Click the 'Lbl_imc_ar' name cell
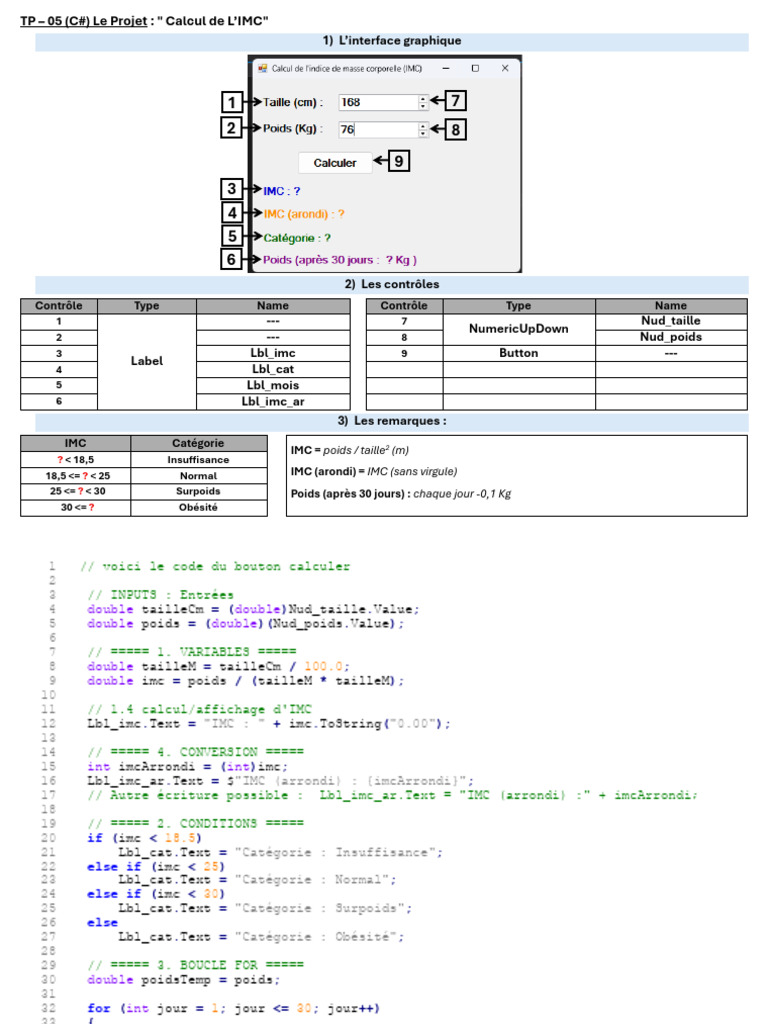 [273, 402]
